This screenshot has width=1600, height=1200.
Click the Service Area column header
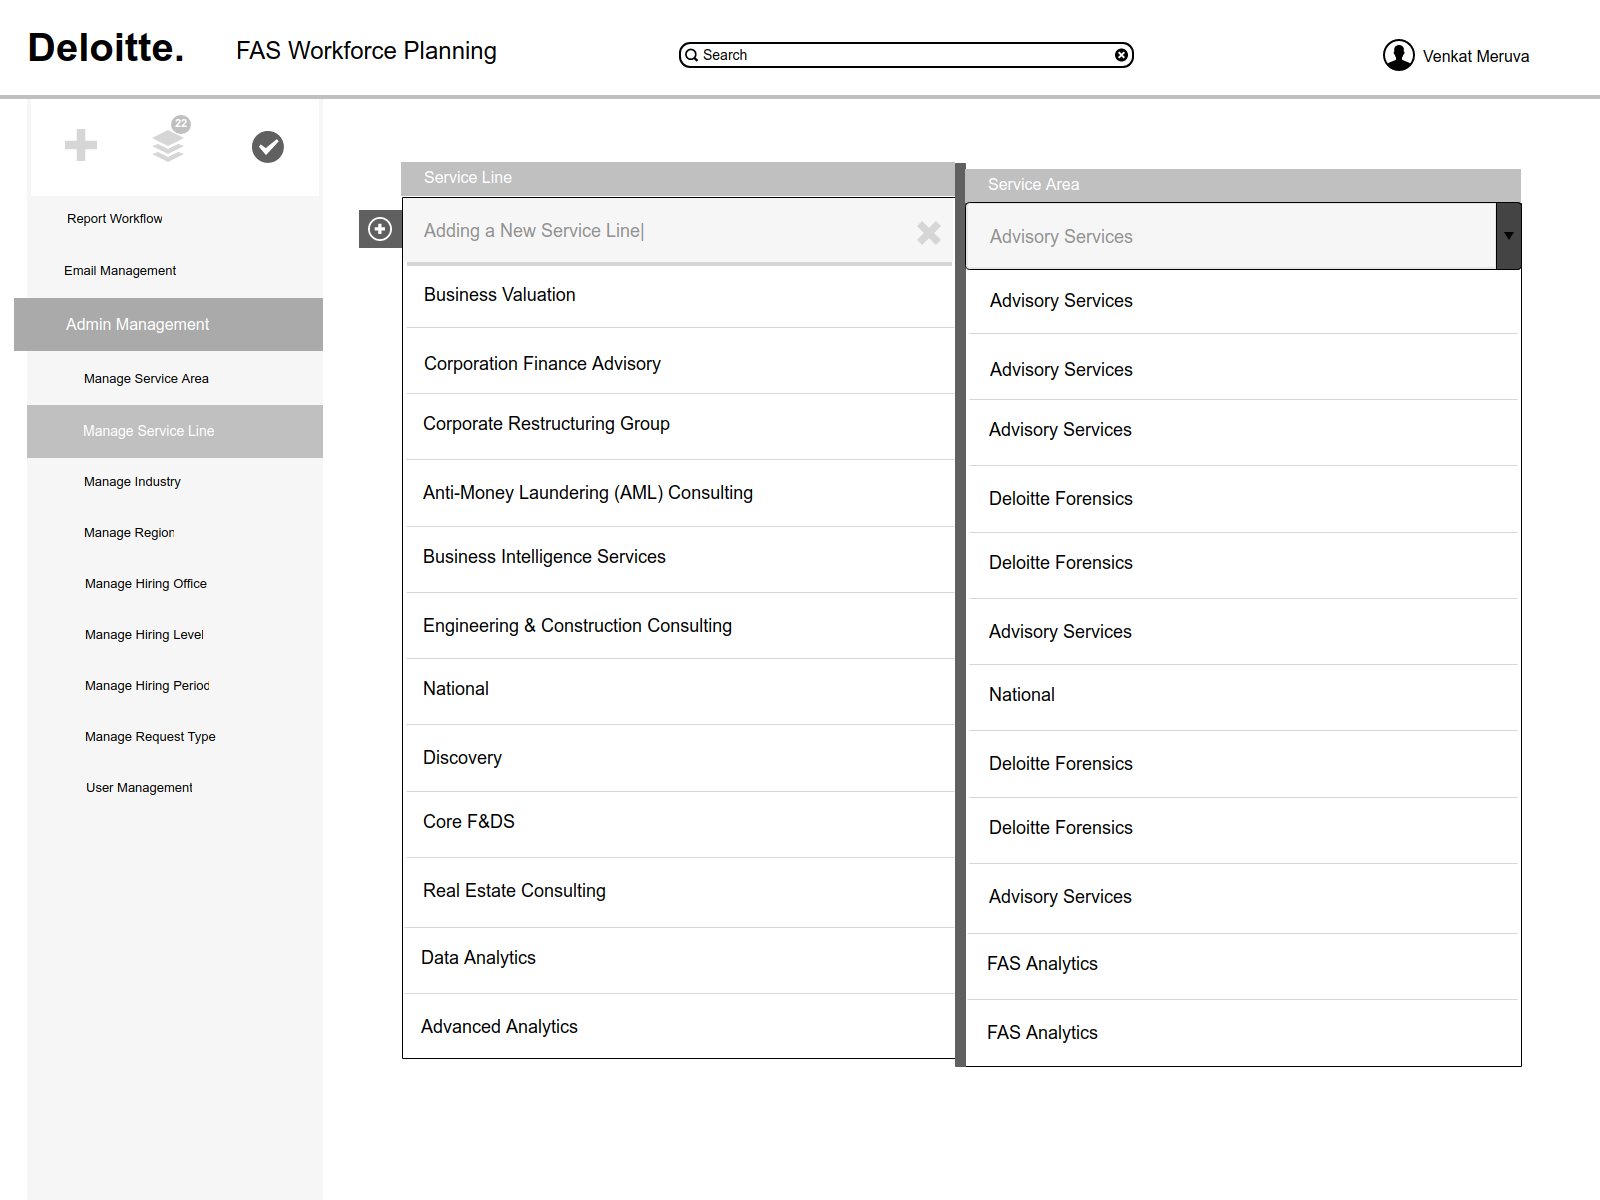(x=1243, y=185)
